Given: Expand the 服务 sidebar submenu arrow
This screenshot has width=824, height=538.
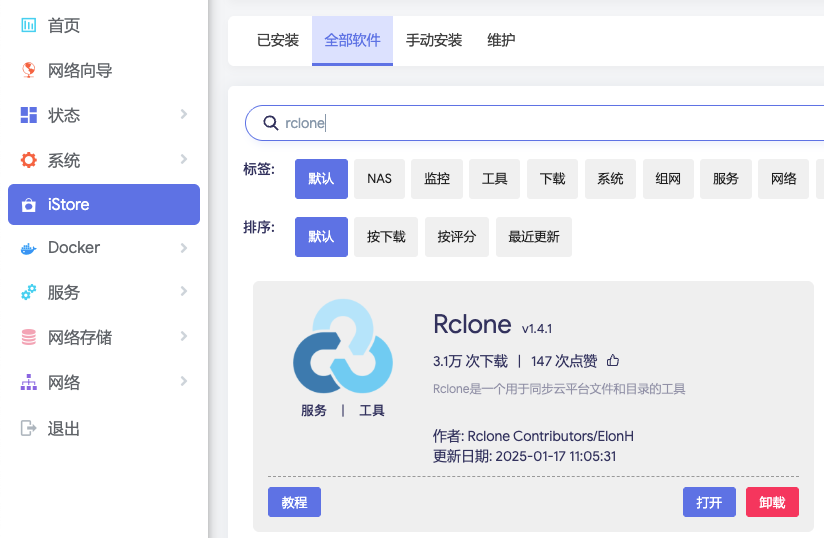Looking at the screenshot, I should [x=184, y=292].
